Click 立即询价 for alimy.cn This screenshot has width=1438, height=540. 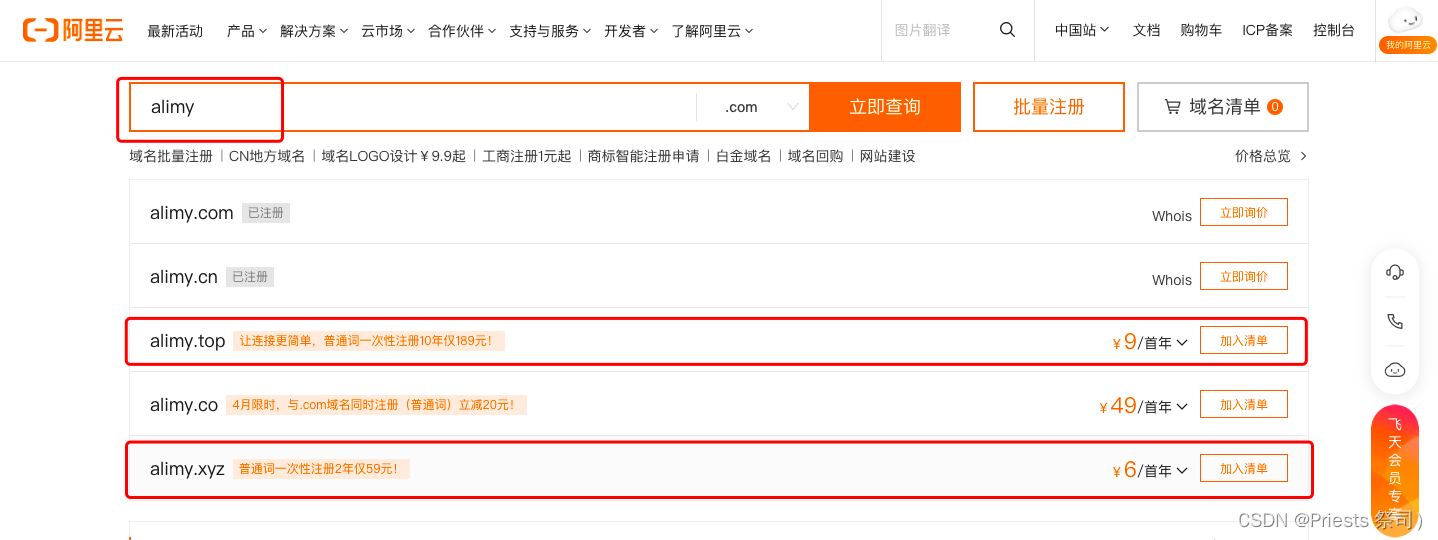pyautogui.click(x=1244, y=276)
